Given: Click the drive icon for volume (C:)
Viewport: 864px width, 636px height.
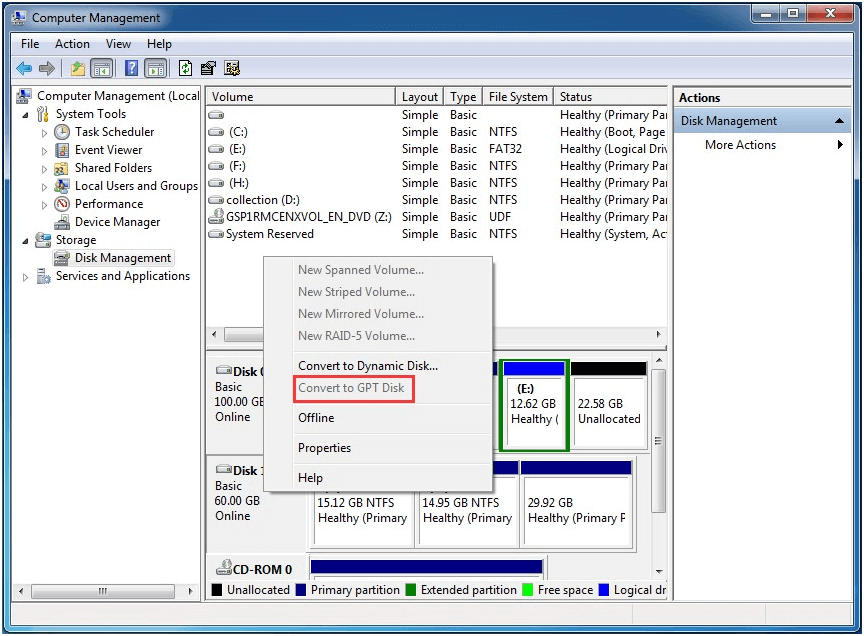Looking at the screenshot, I should 216,132.
